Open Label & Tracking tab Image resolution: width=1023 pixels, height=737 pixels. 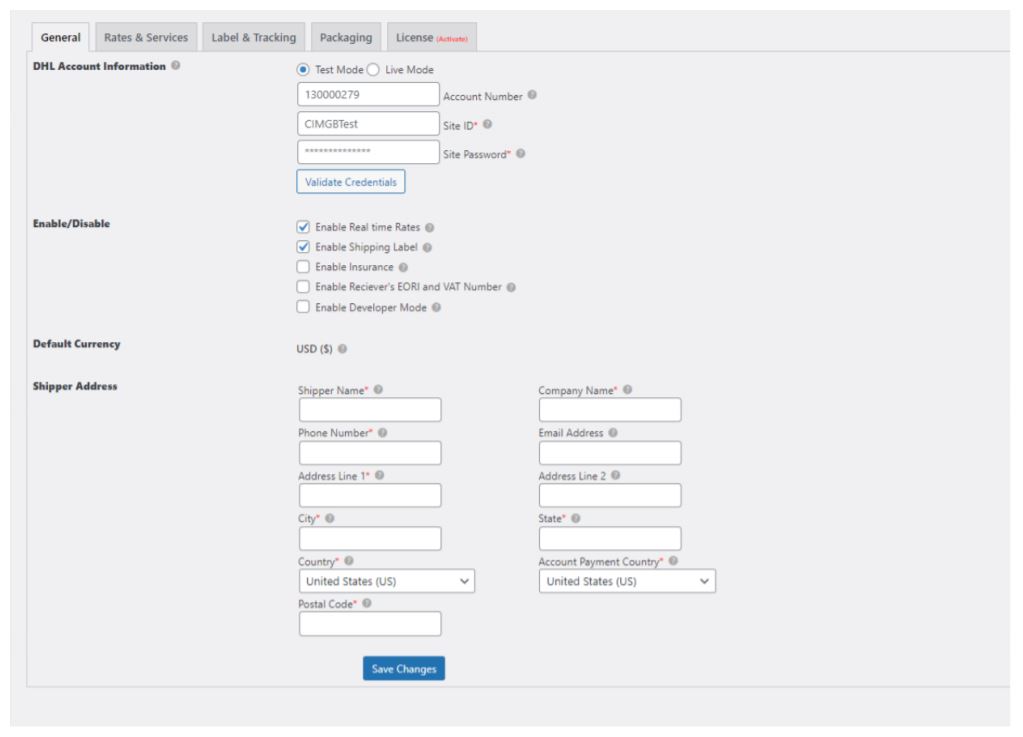(254, 37)
